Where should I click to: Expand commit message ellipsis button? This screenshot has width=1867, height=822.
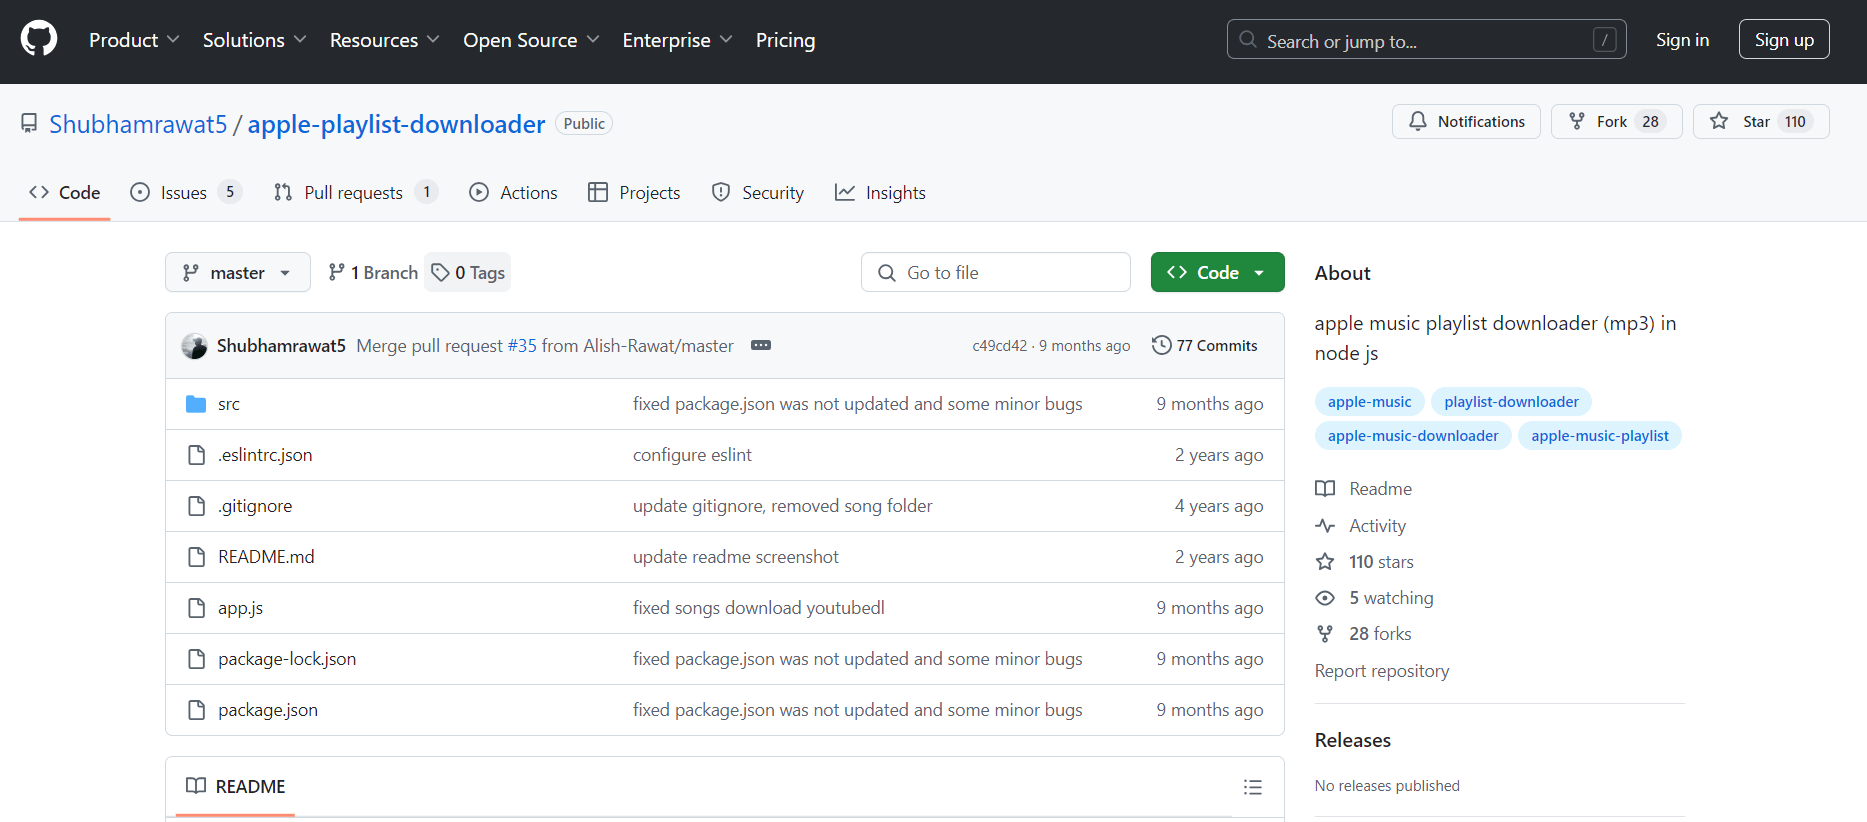click(761, 345)
